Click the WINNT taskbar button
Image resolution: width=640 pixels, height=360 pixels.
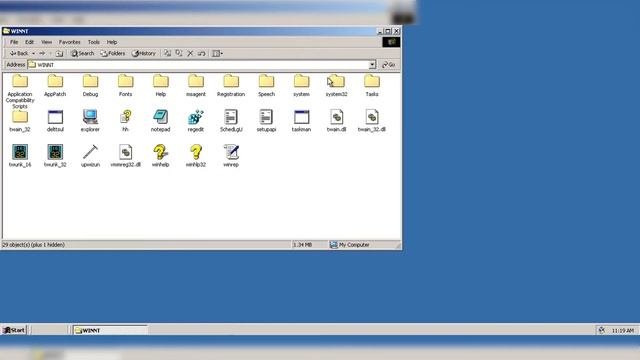(x=110, y=330)
